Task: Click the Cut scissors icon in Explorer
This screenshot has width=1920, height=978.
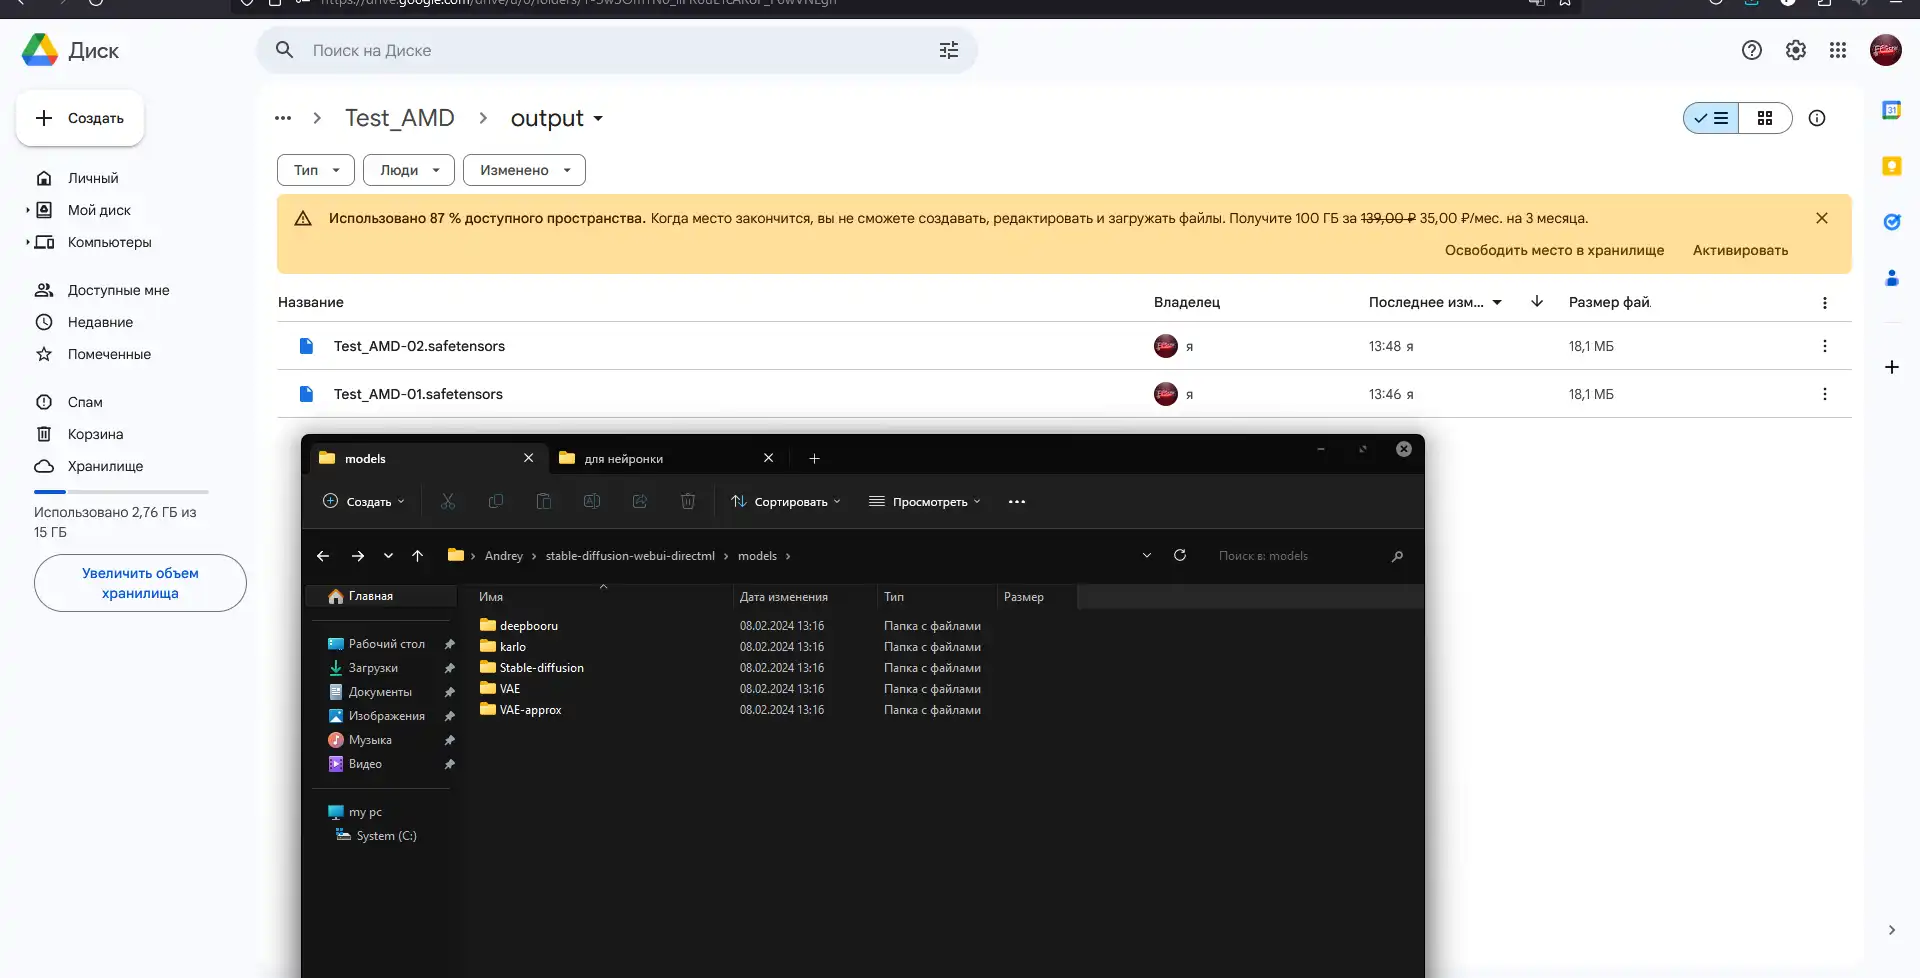Action: point(448,501)
